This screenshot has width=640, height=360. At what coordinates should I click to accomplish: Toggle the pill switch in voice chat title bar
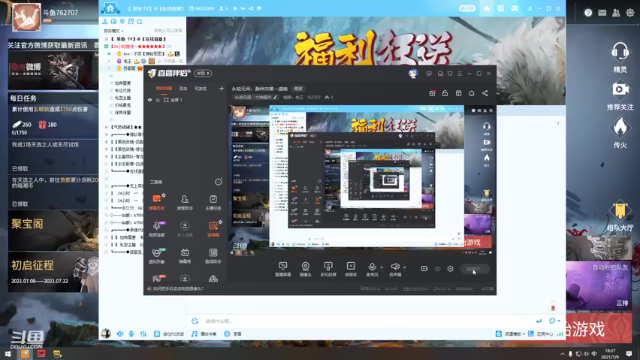467,9
